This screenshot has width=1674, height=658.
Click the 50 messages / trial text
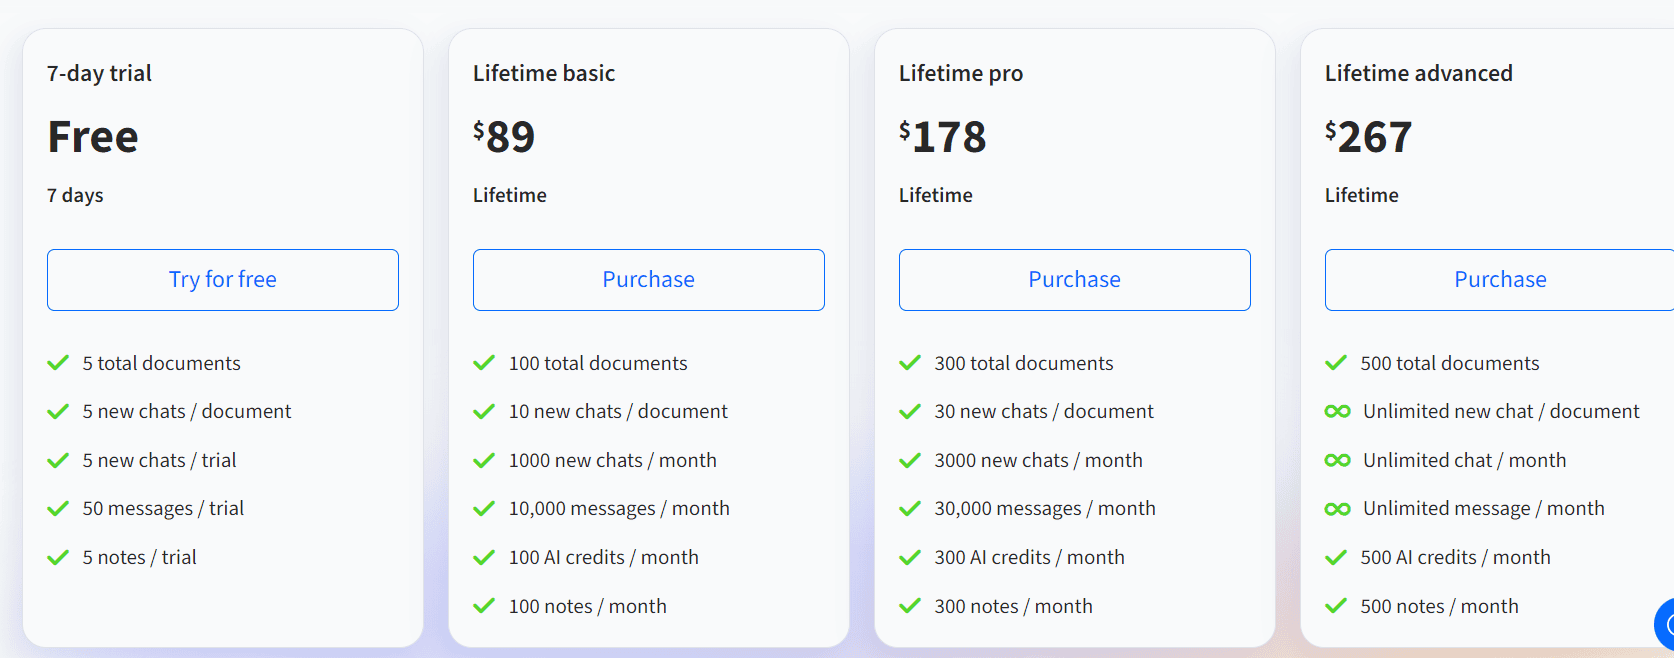tap(163, 508)
